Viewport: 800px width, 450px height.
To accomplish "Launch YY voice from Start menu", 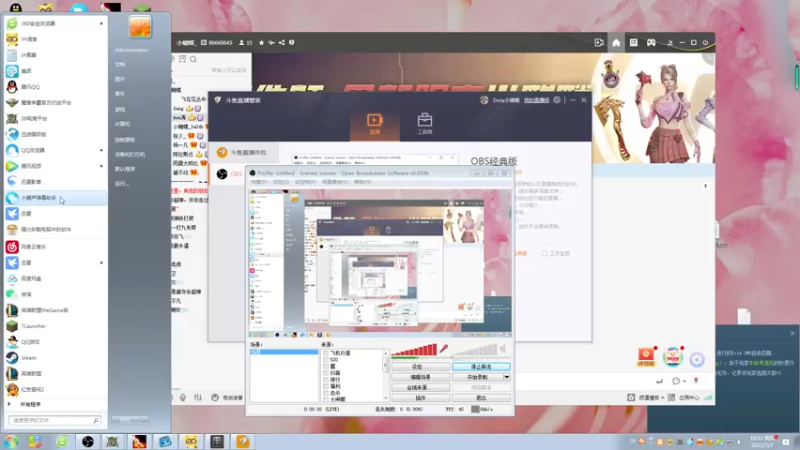I will (55, 39).
